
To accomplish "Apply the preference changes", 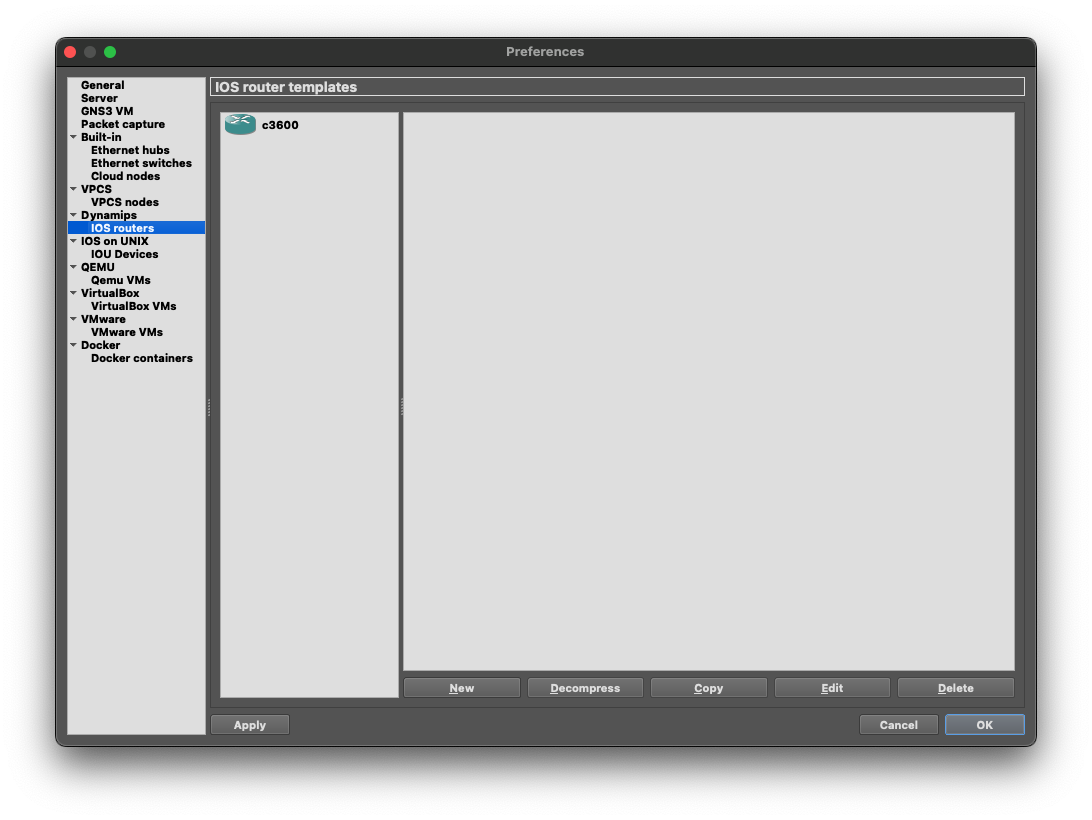I will (x=249, y=724).
